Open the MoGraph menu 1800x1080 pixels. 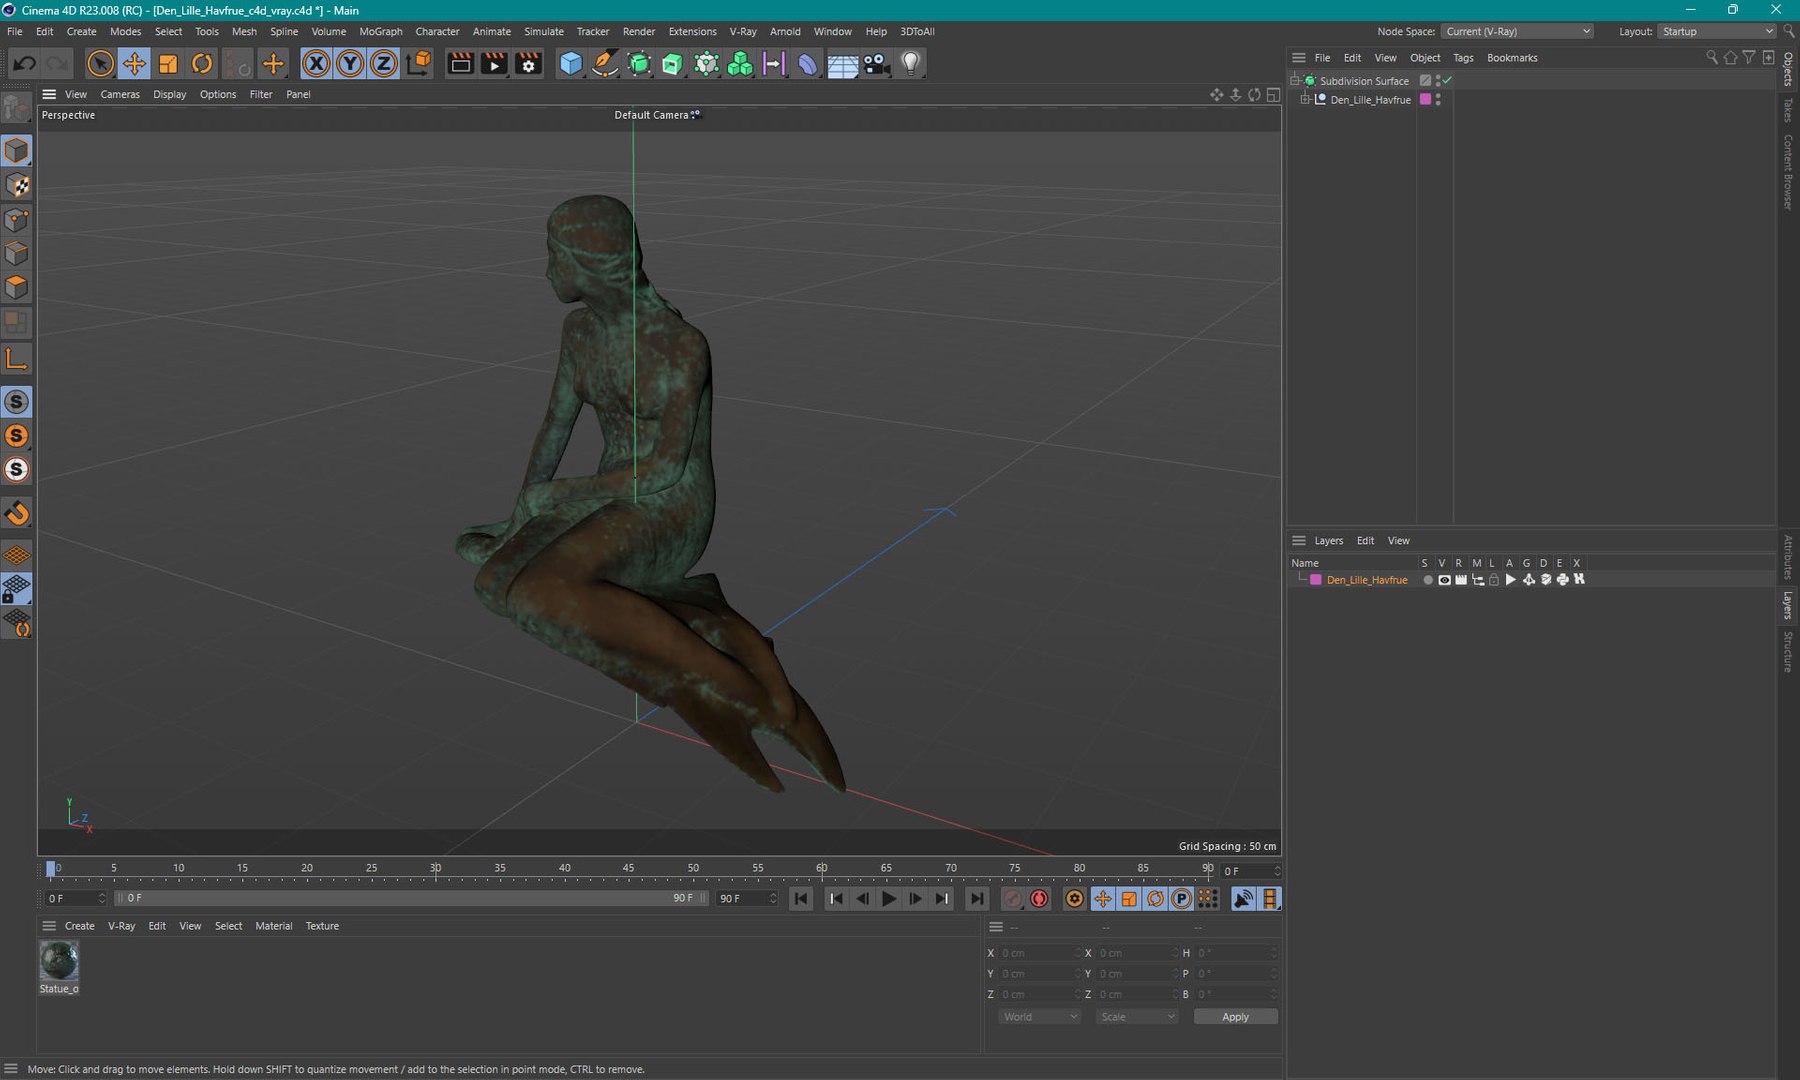381,32
